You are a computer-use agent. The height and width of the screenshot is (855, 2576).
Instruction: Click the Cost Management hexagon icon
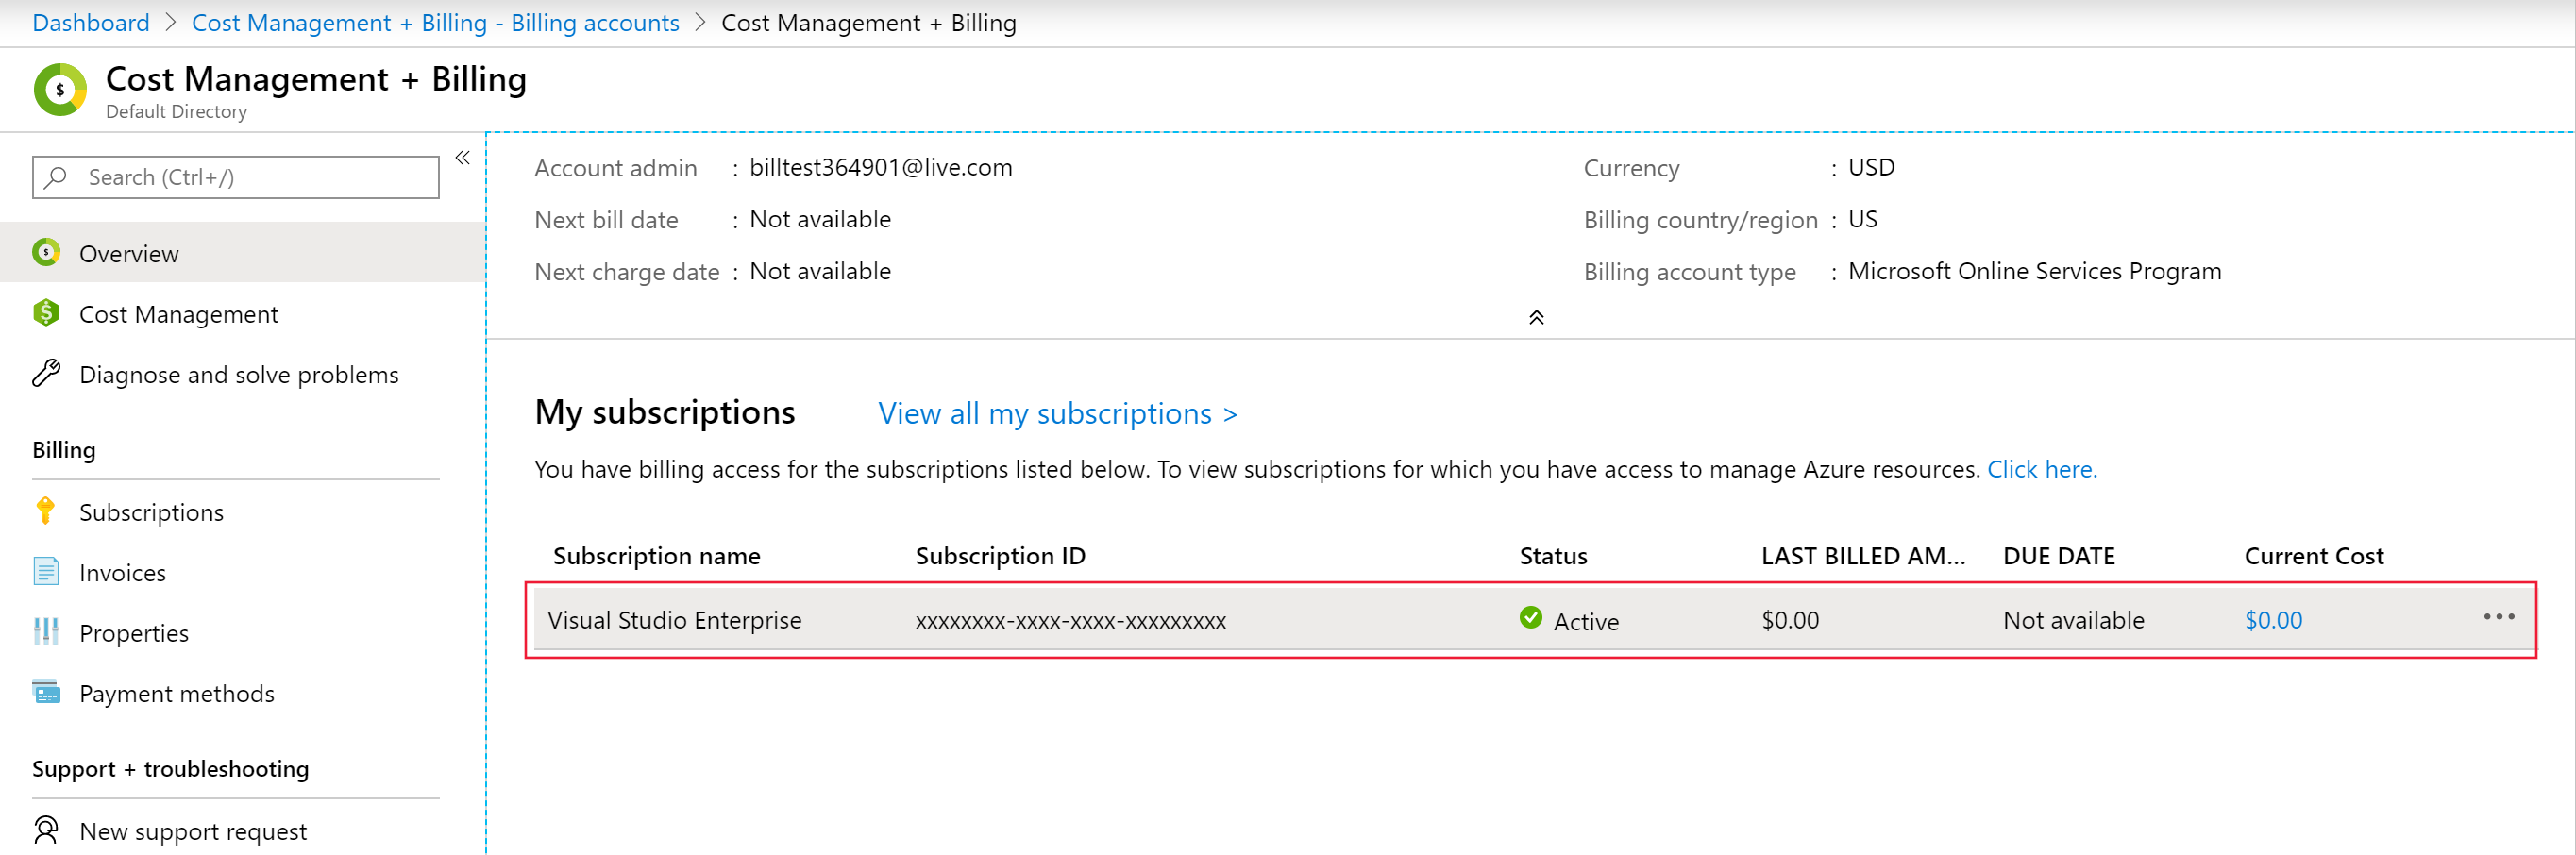pyautogui.click(x=46, y=313)
